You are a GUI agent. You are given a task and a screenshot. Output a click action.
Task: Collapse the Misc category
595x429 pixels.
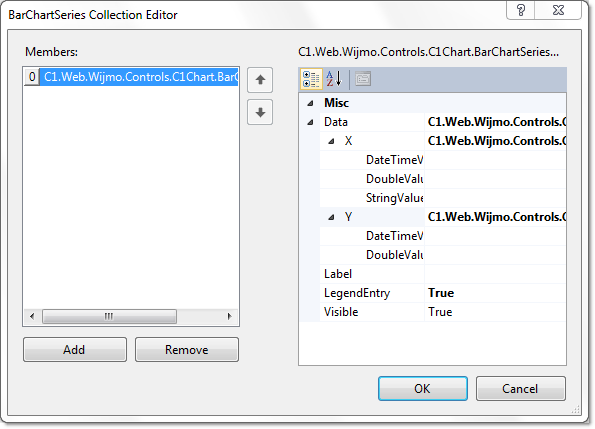click(x=310, y=103)
